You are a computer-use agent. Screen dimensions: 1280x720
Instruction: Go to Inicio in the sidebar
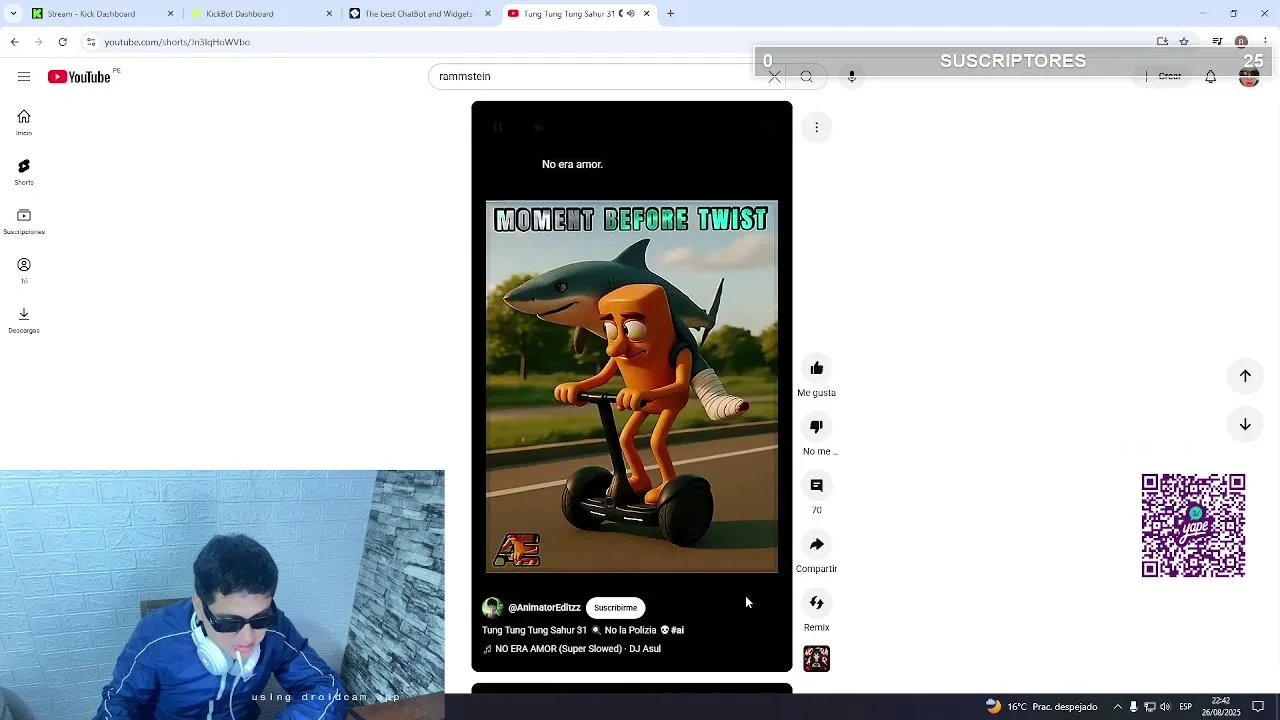[x=24, y=122]
